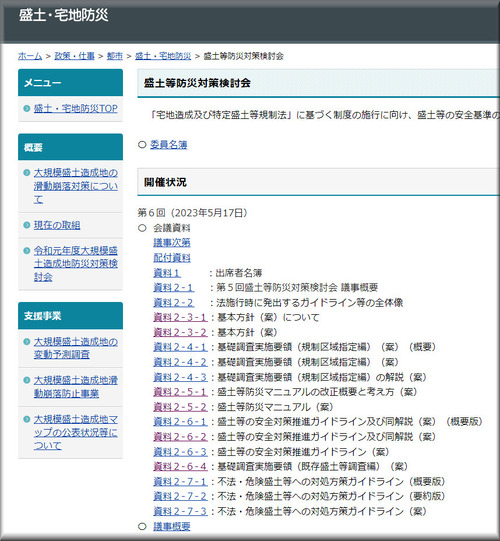Click circle marker before 議事概要

[x=142, y=526]
